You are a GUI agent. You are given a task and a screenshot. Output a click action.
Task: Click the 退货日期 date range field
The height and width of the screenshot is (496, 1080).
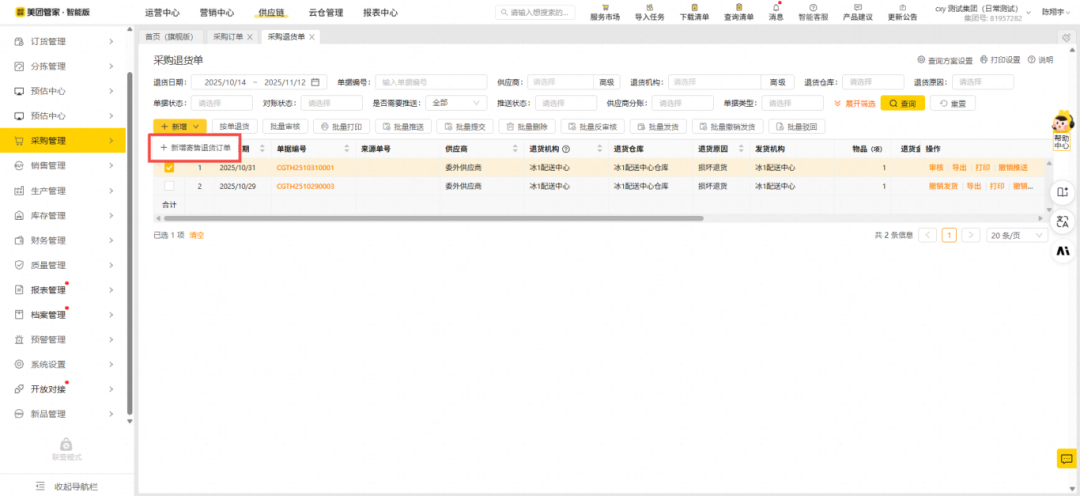(258, 82)
